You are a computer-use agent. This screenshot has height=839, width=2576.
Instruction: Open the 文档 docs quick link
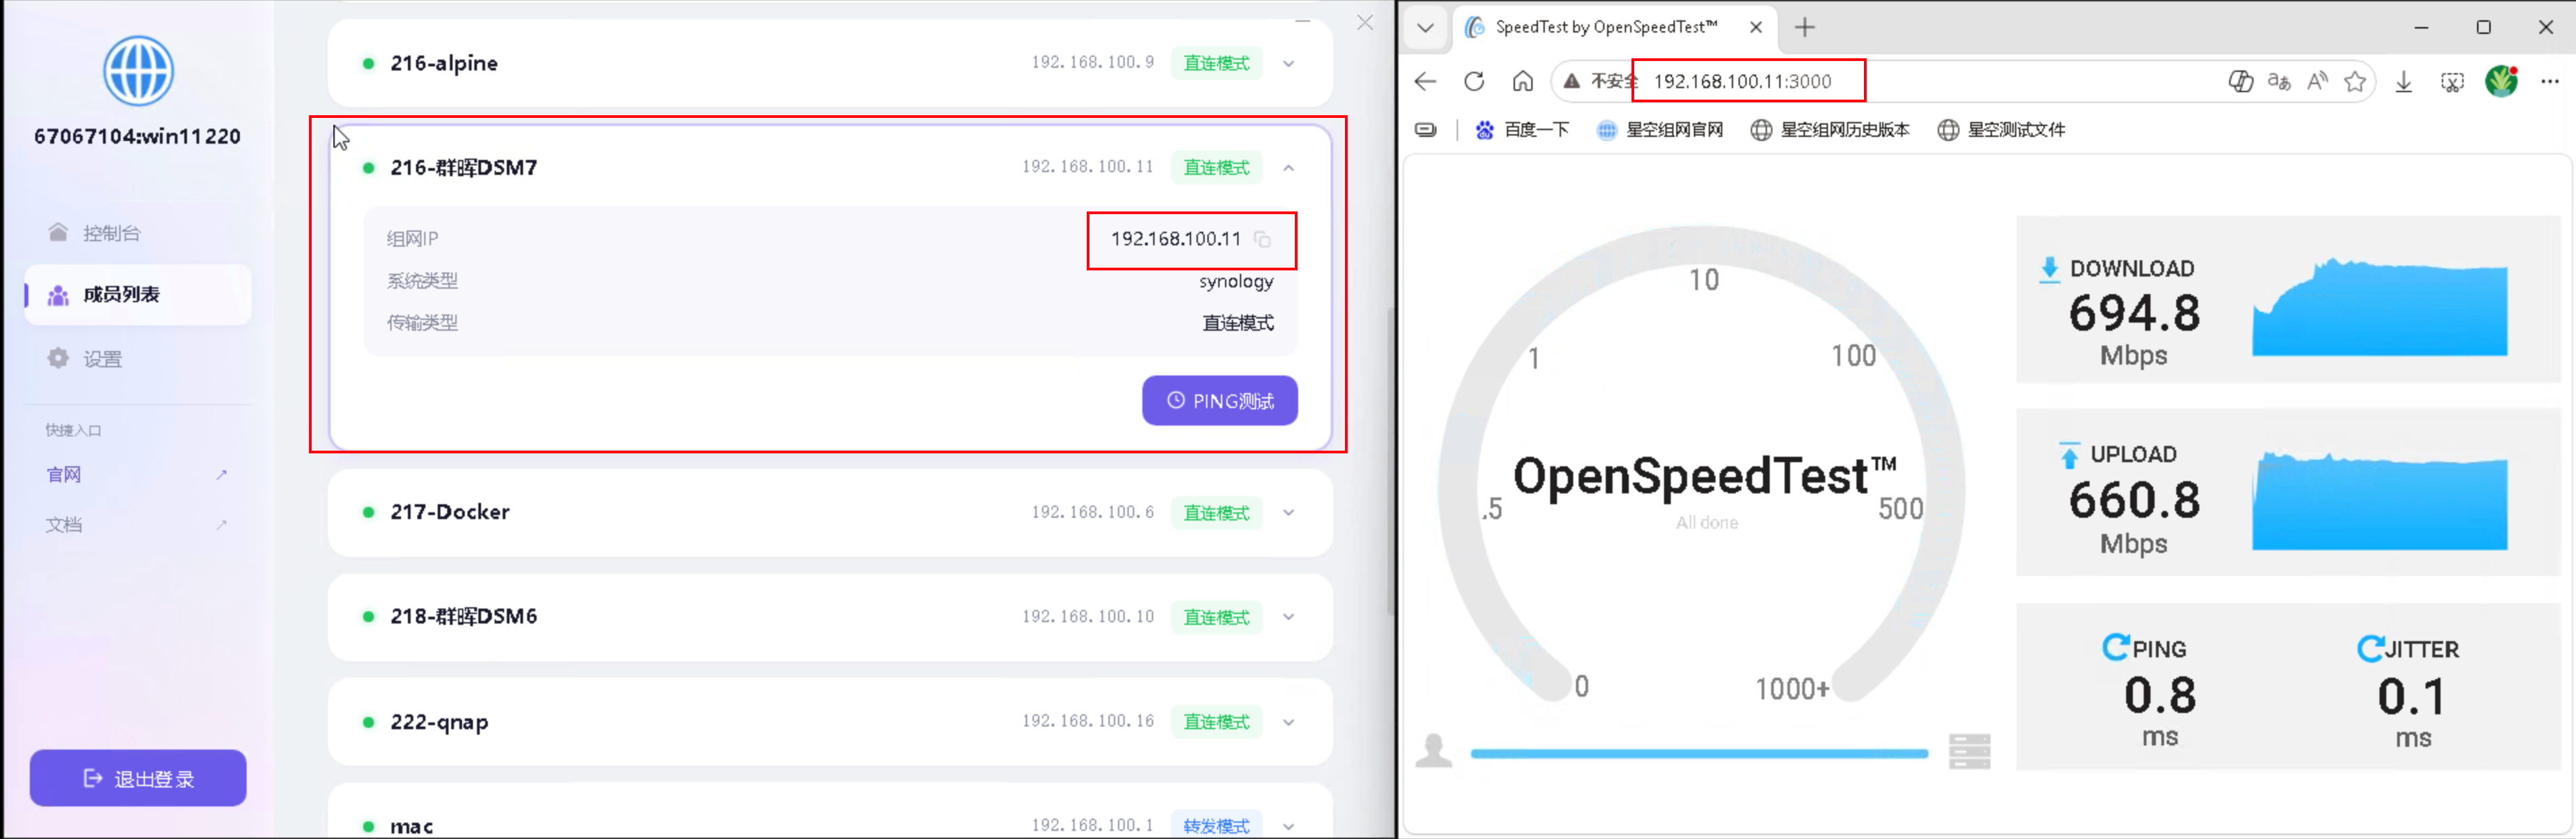(x=138, y=525)
